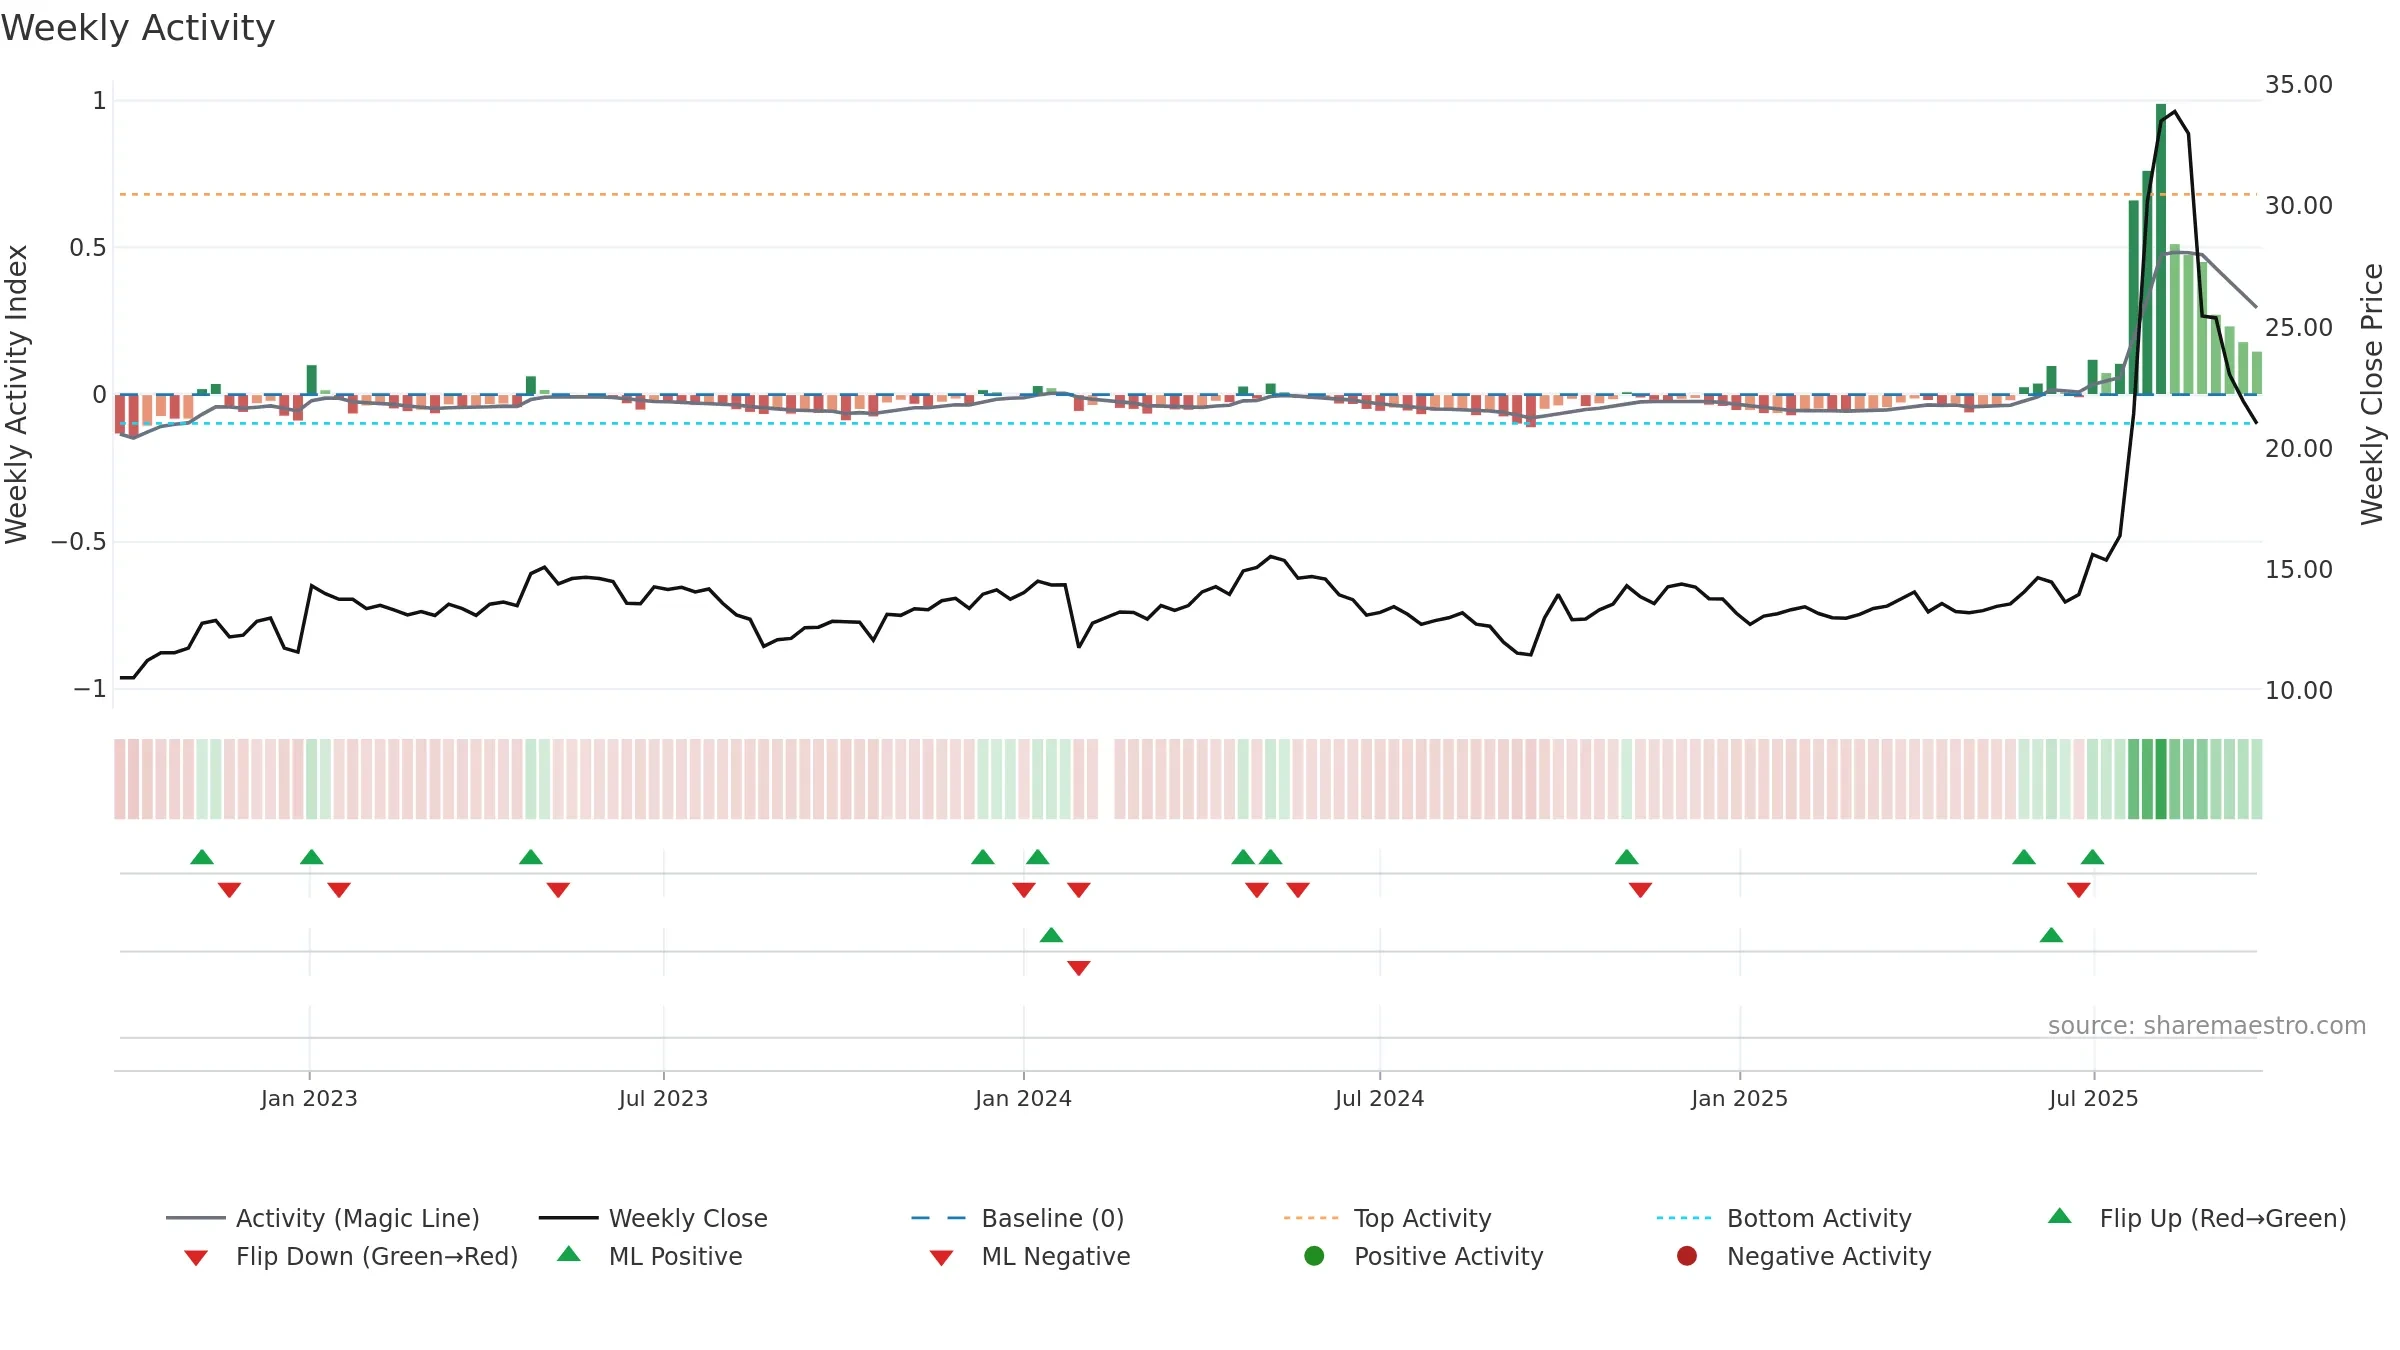This screenshot has width=2400, height=1350.
Task: Click the 35.00 price axis tick label
Action: (2298, 85)
